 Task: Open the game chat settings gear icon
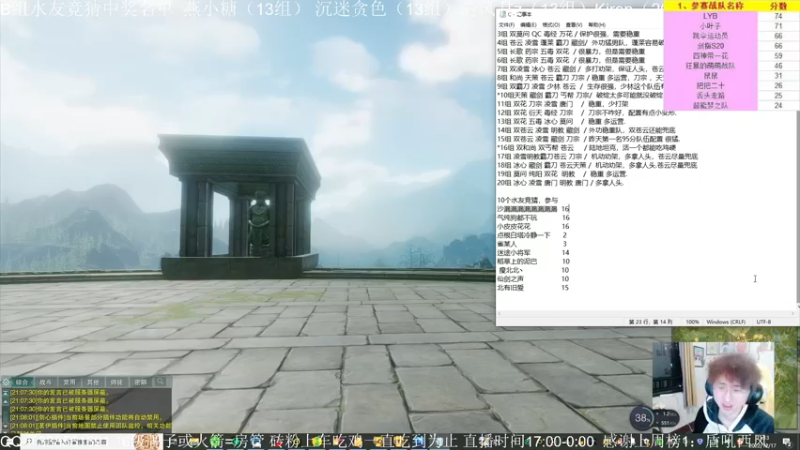click(x=6, y=382)
